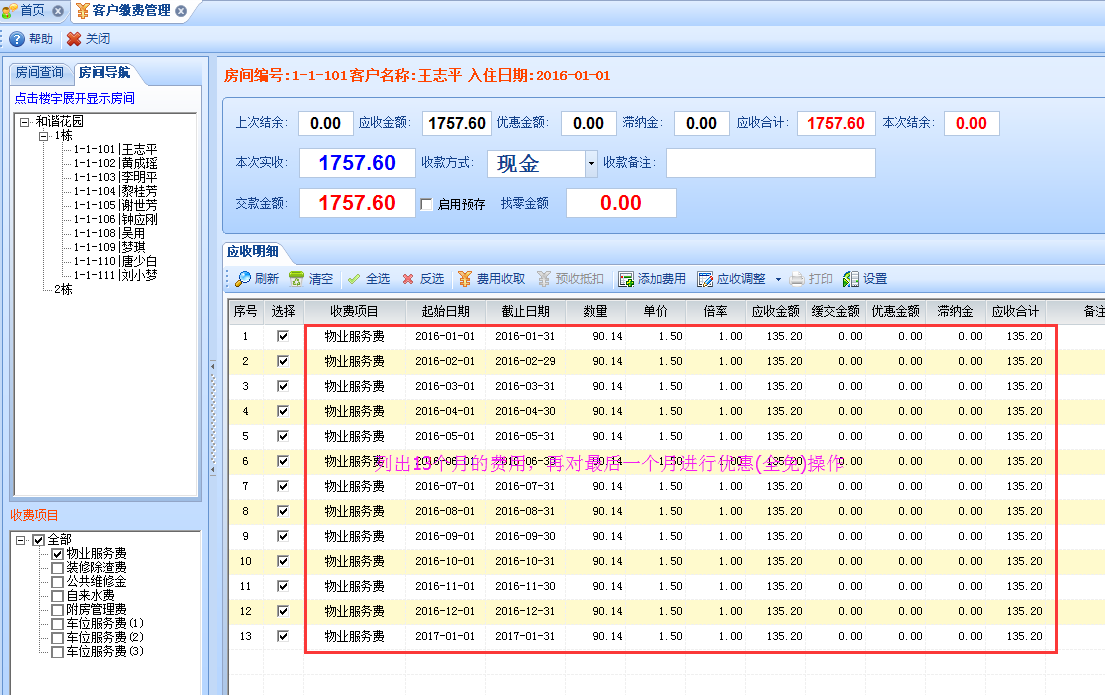The image size is (1105, 695).
Task: Click the 预收抵扣 icon
Action: pos(543,279)
